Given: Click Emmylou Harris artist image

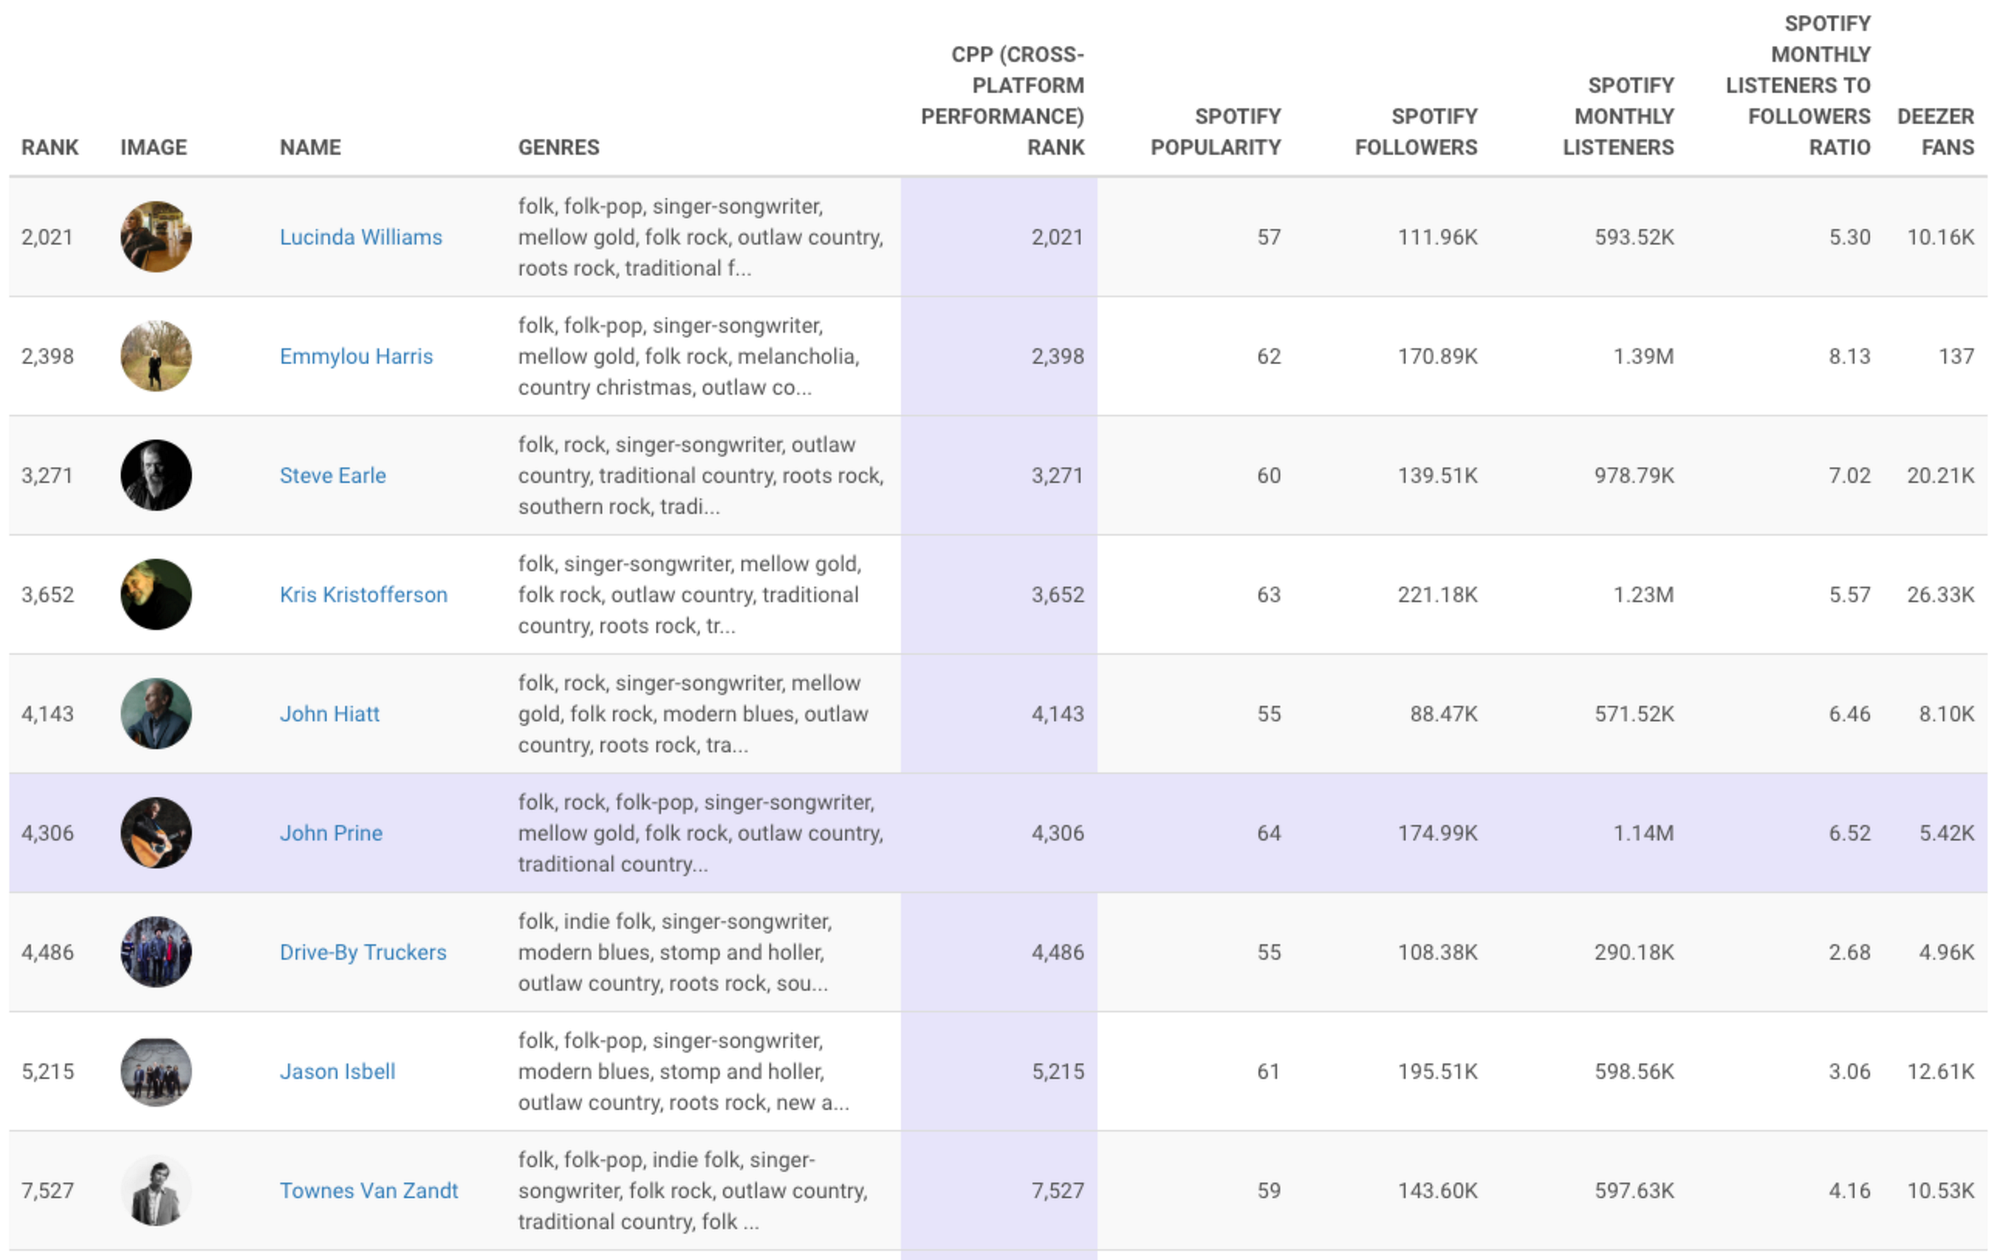Looking at the screenshot, I should (x=156, y=356).
